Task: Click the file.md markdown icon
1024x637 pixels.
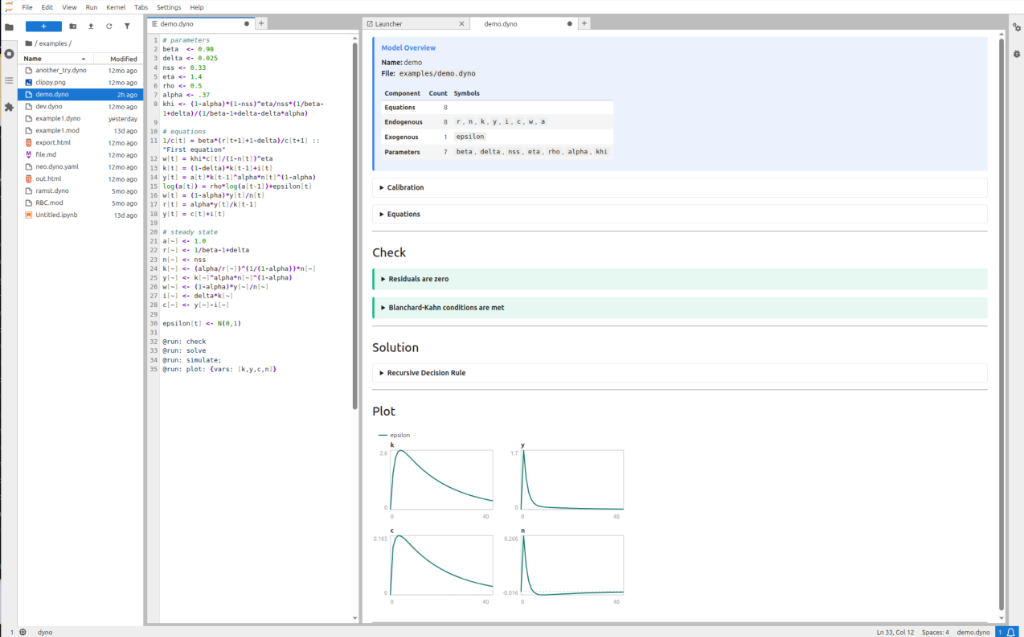Action: 29,155
